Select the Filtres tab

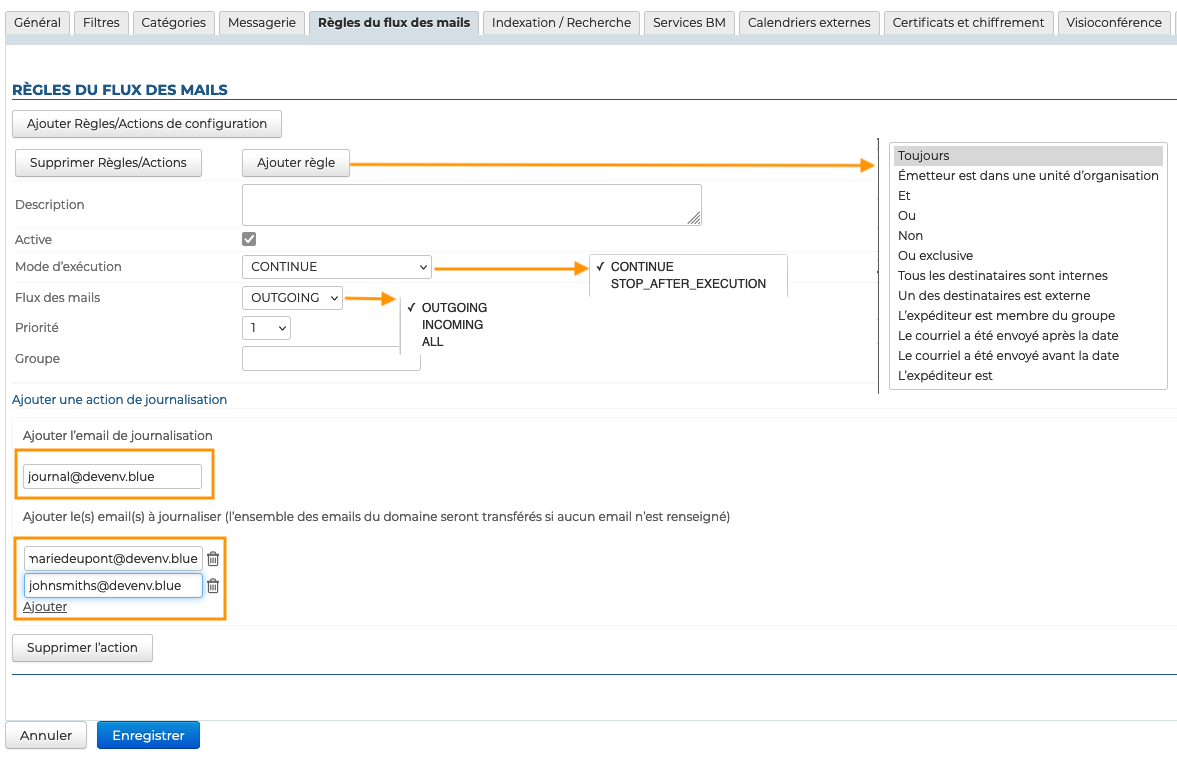(101, 22)
